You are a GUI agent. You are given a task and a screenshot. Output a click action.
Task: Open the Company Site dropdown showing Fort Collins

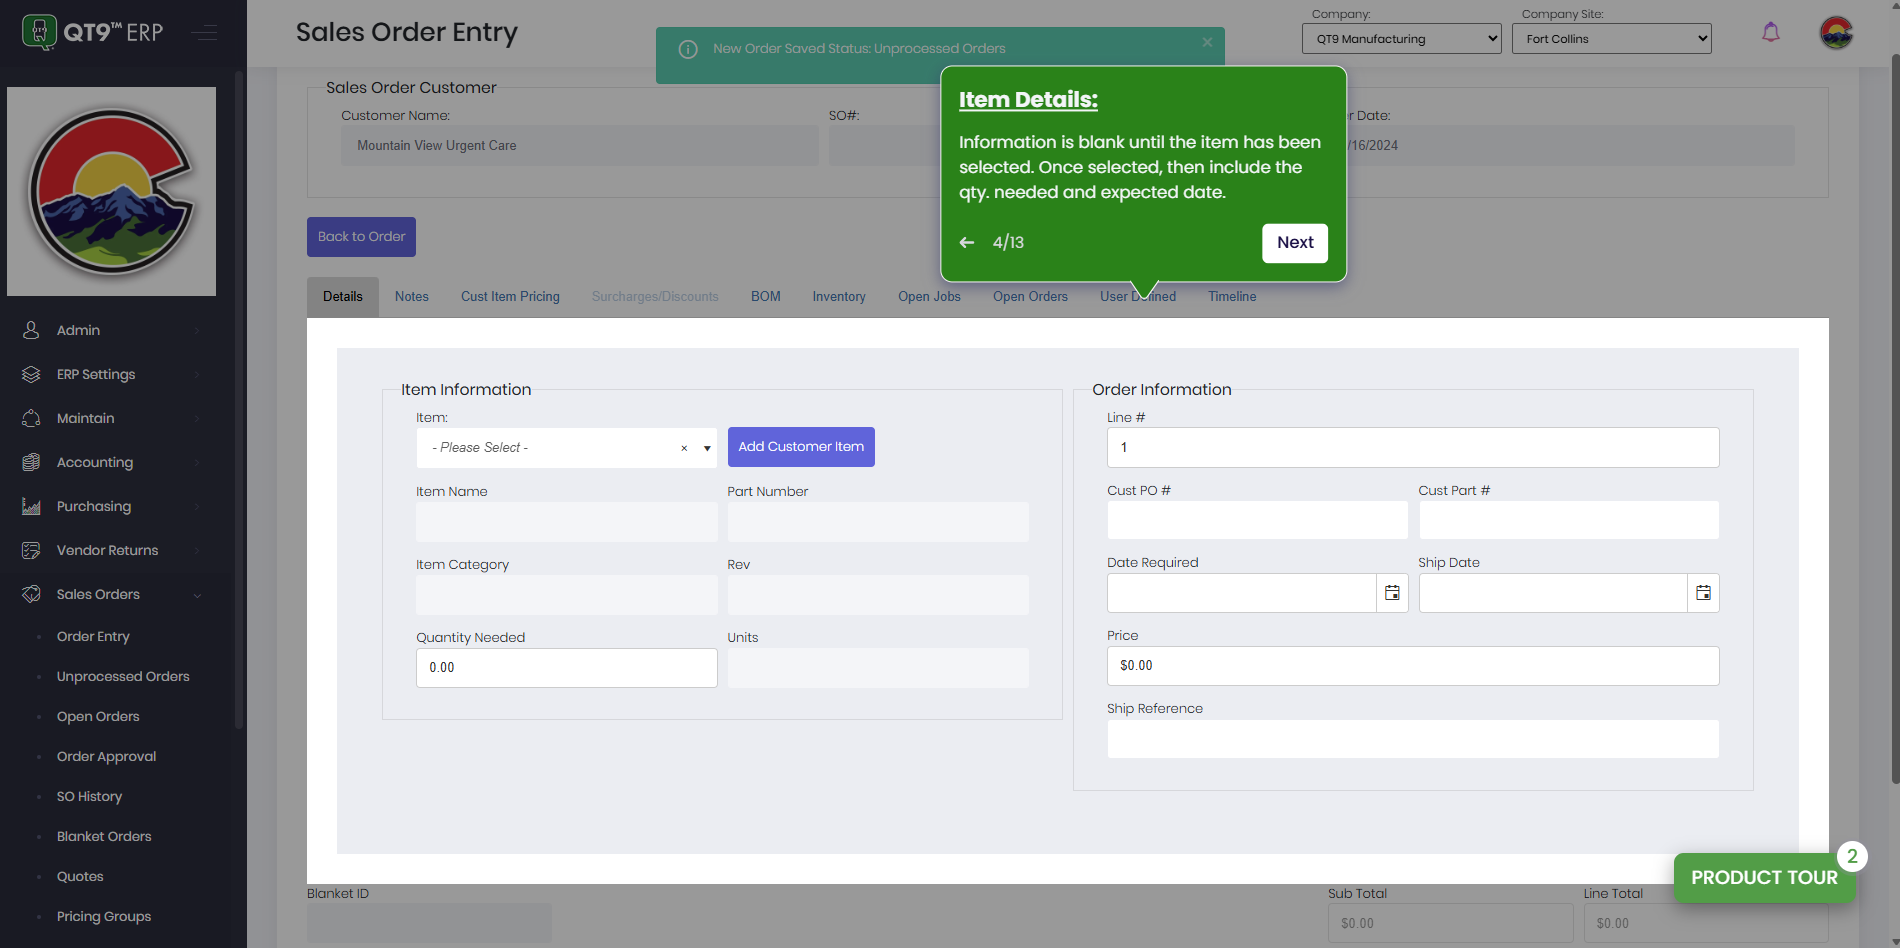[1611, 38]
